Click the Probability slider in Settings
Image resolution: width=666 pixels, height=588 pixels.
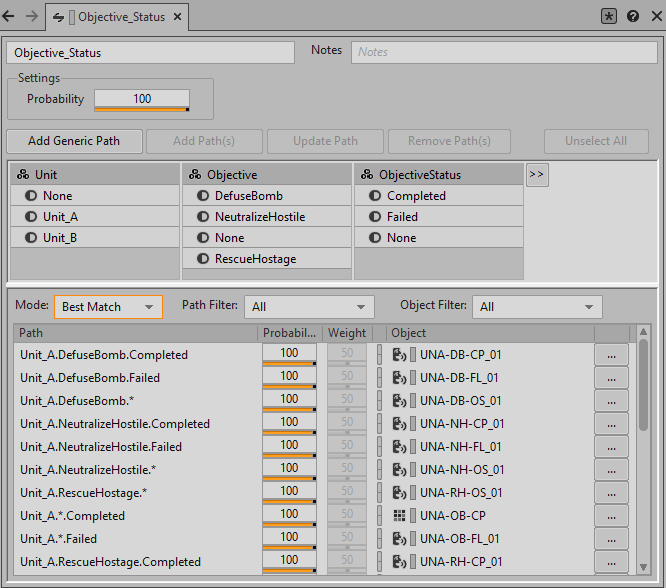pyautogui.click(x=142, y=100)
